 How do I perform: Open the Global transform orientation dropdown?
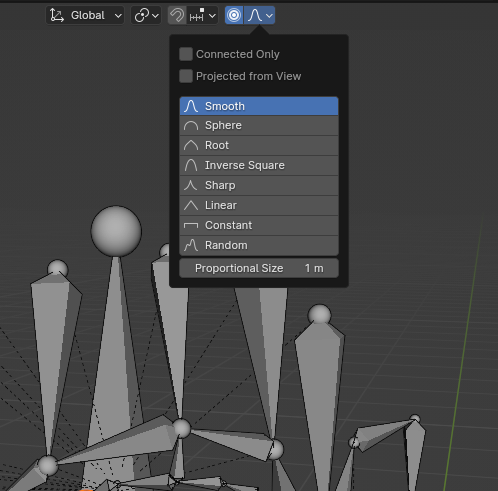click(85, 15)
